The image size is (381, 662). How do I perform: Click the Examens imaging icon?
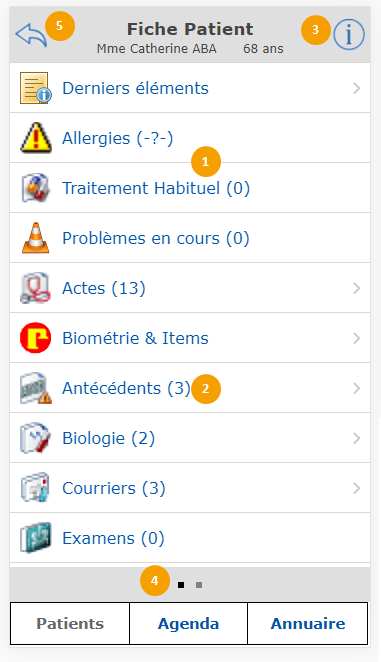(35, 537)
